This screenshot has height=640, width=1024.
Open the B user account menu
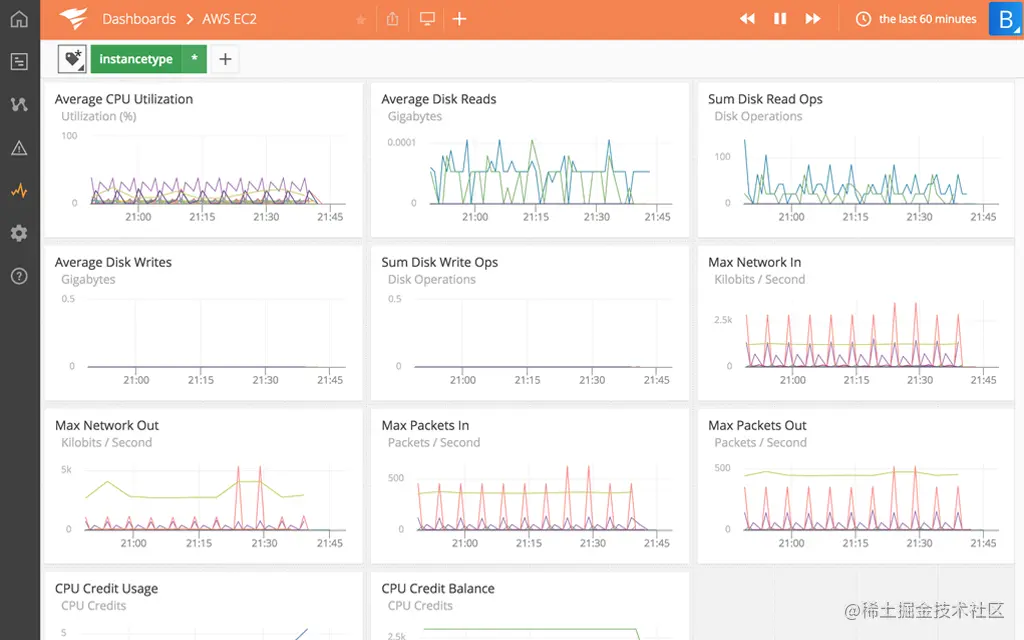pyautogui.click(x=1005, y=18)
